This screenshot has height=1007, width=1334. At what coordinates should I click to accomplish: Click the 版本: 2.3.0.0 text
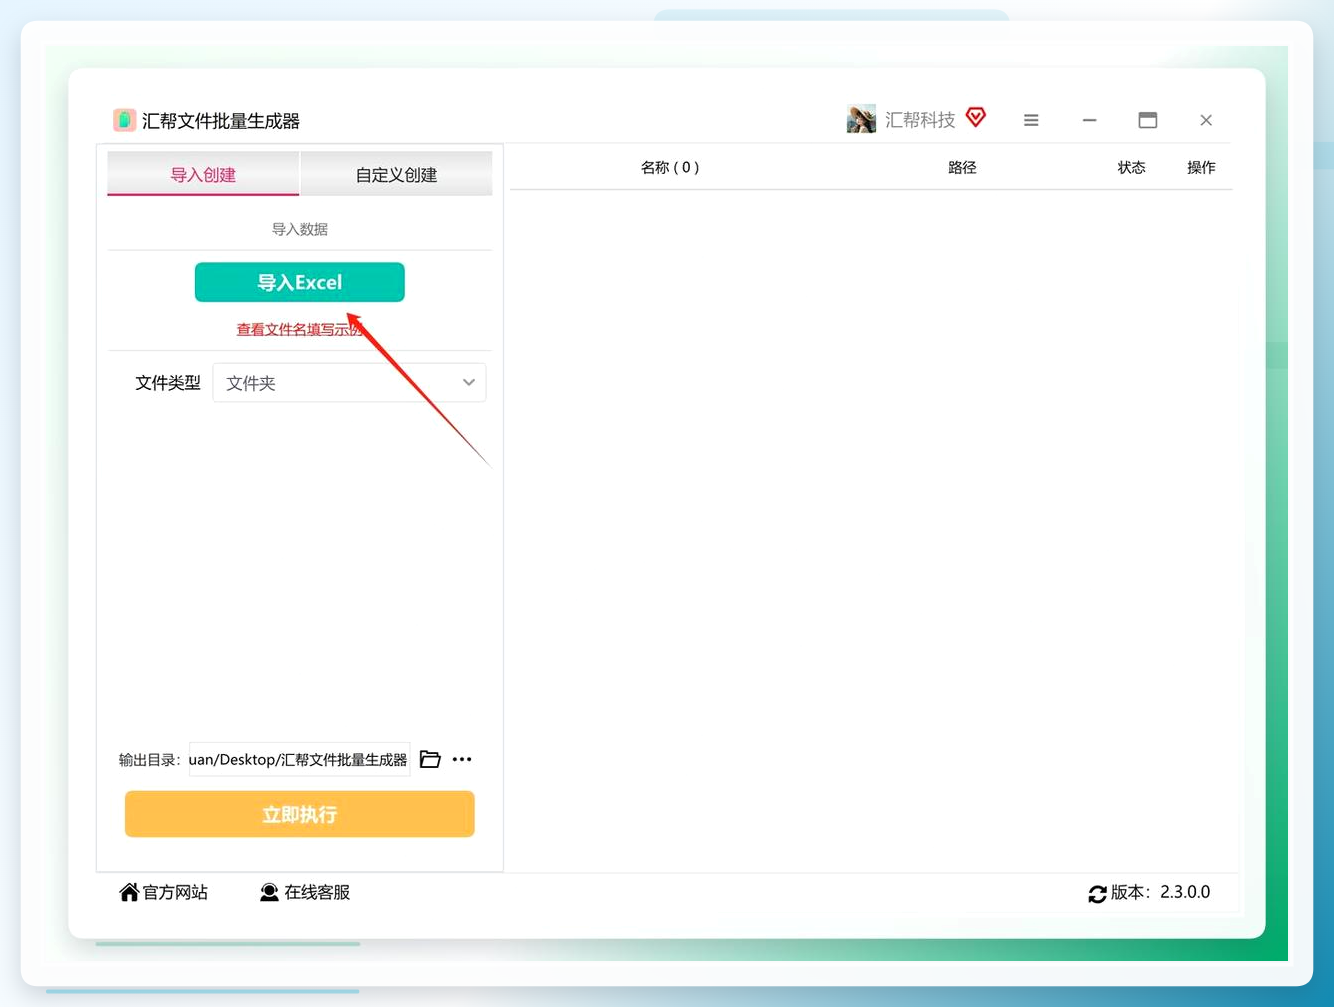pyautogui.click(x=1160, y=892)
